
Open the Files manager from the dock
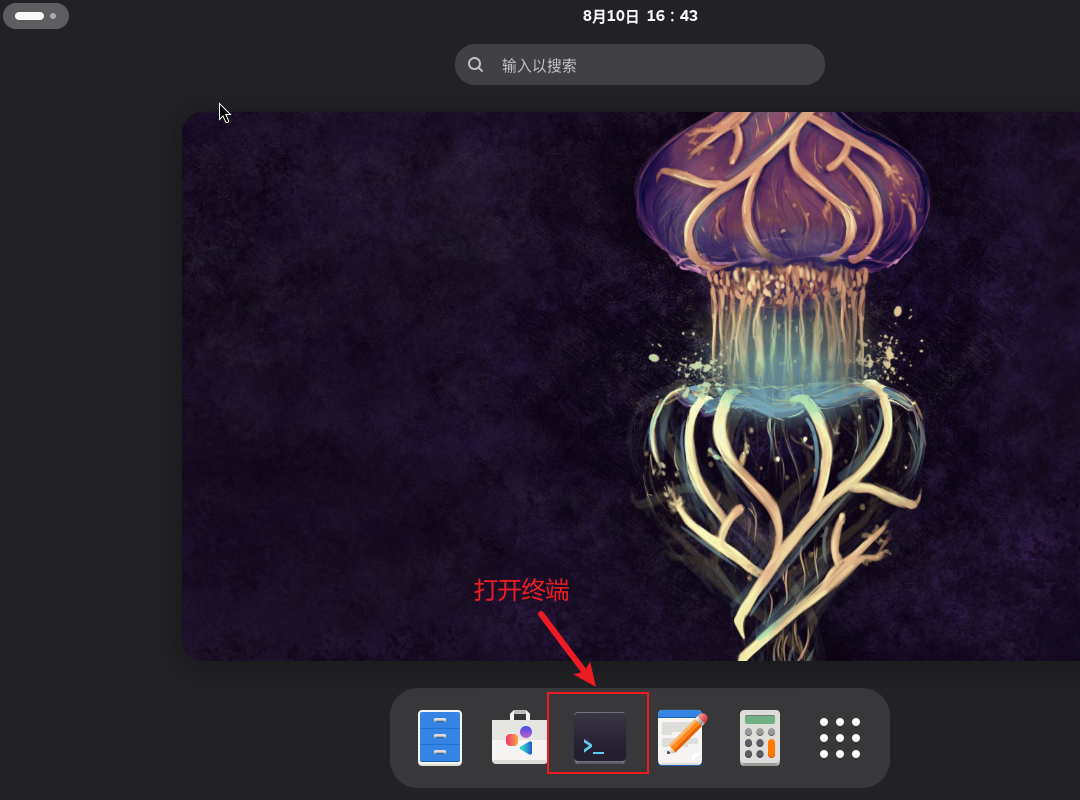click(x=439, y=737)
